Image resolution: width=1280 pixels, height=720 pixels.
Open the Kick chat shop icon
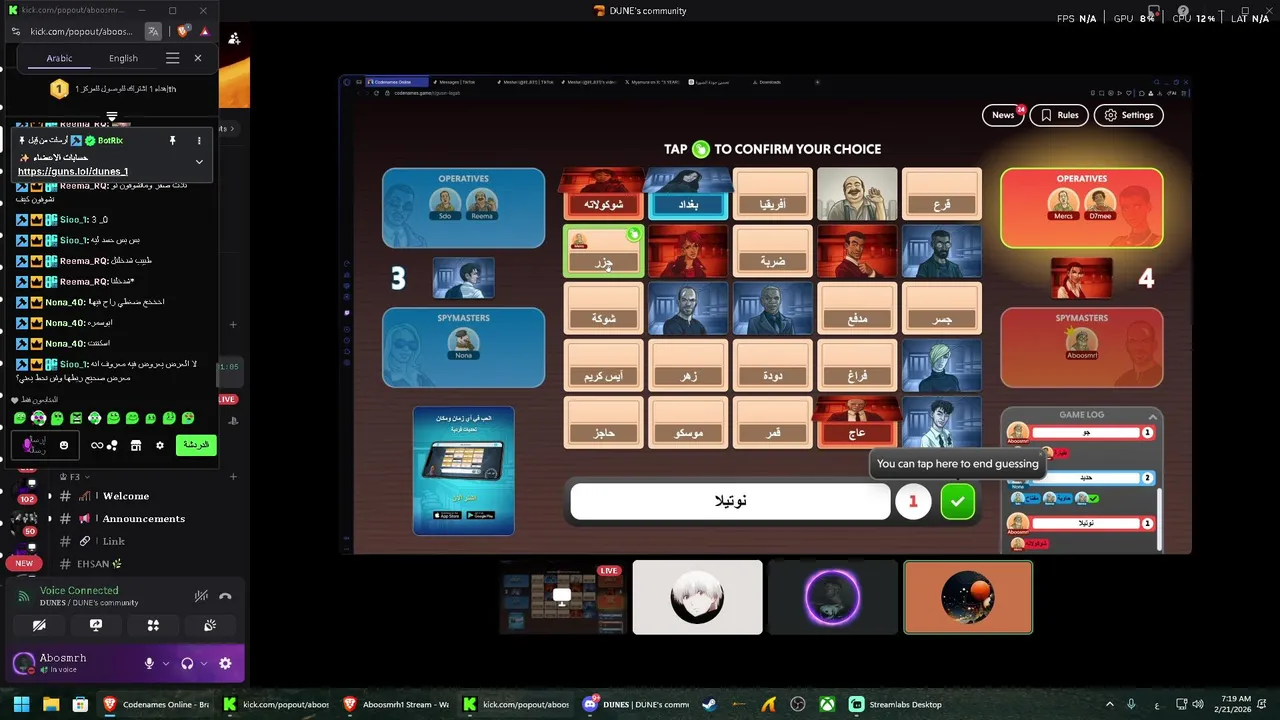point(136,445)
